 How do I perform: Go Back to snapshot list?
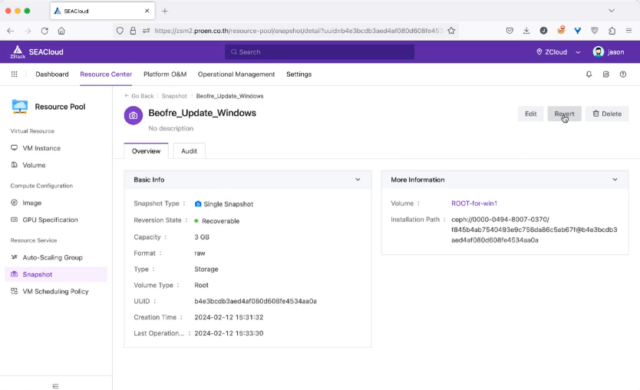click(x=139, y=96)
